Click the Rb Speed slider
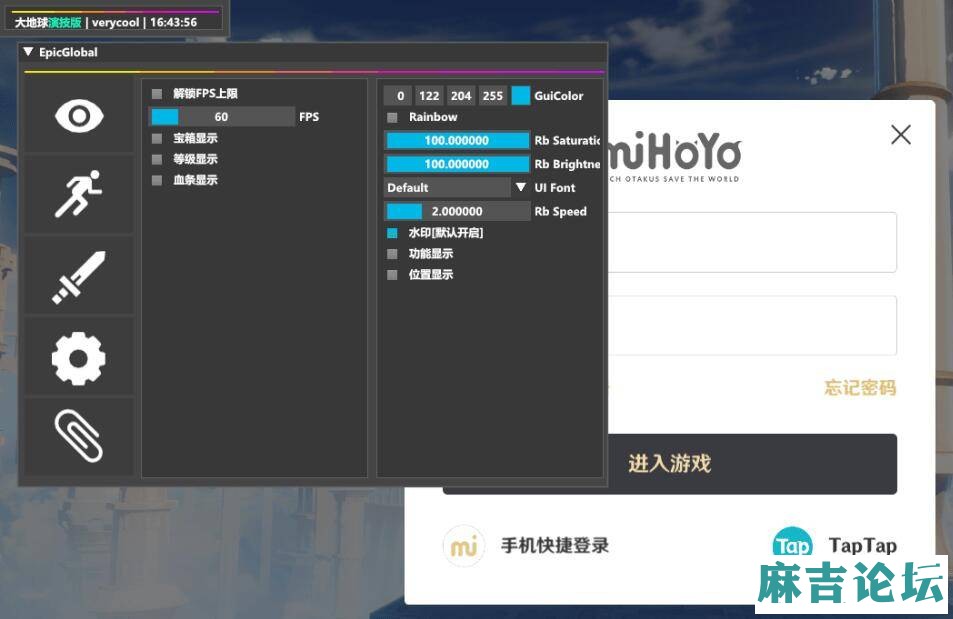Image resolution: width=953 pixels, height=619 pixels. pos(457,212)
